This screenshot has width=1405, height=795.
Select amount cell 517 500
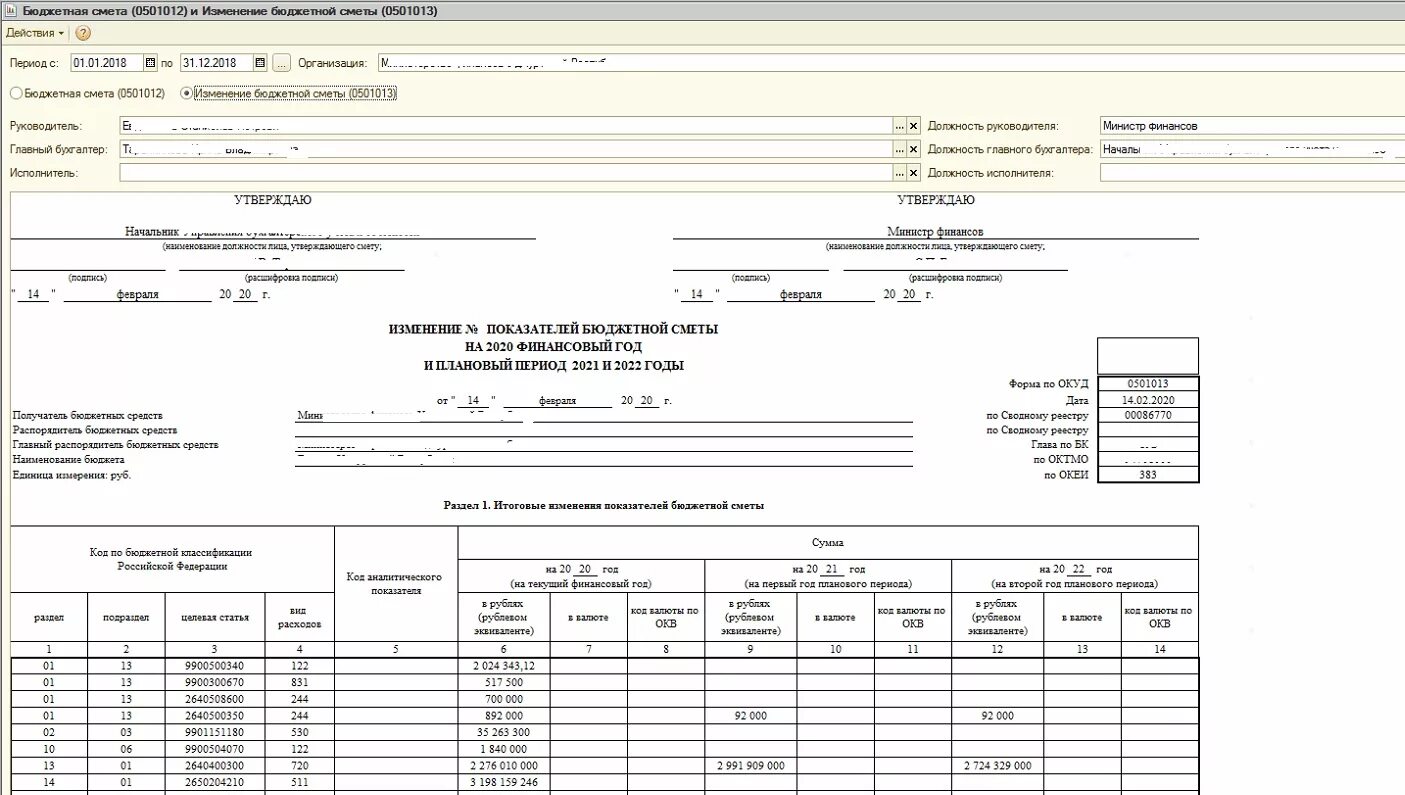tap(504, 682)
